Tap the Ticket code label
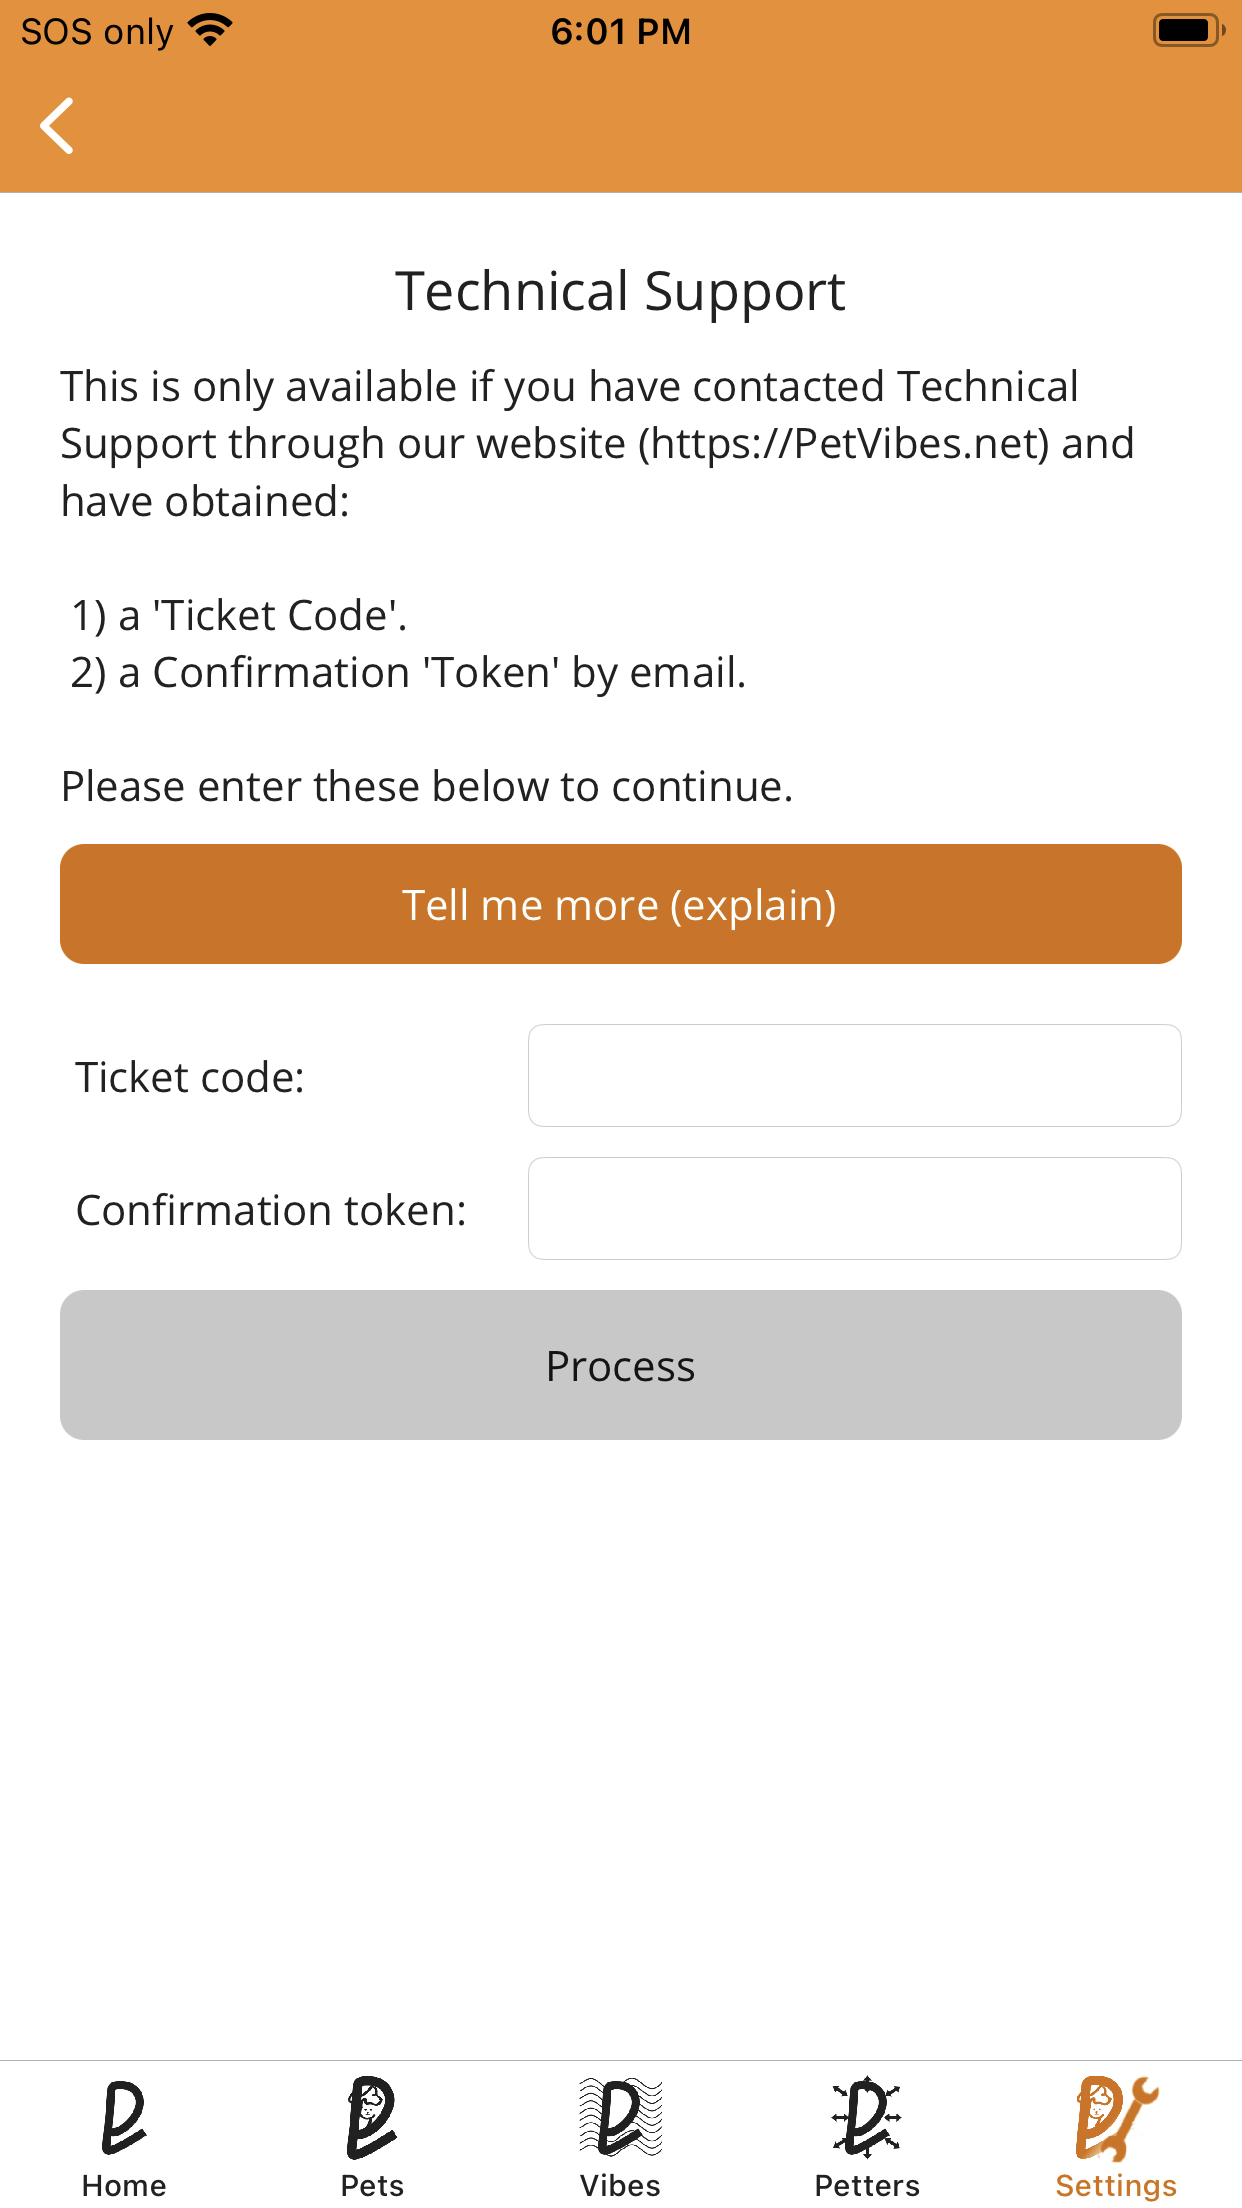Viewport: 1242px width, 2208px height. pyautogui.click(x=190, y=1077)
